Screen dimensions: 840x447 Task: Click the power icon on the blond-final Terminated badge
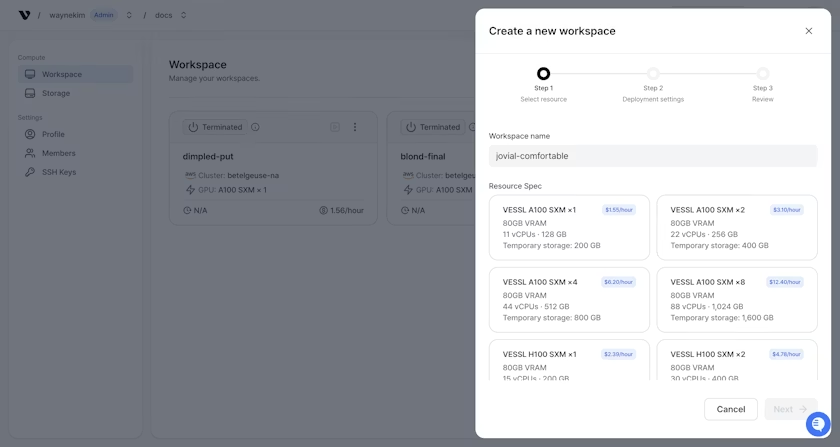coord(411,127)
